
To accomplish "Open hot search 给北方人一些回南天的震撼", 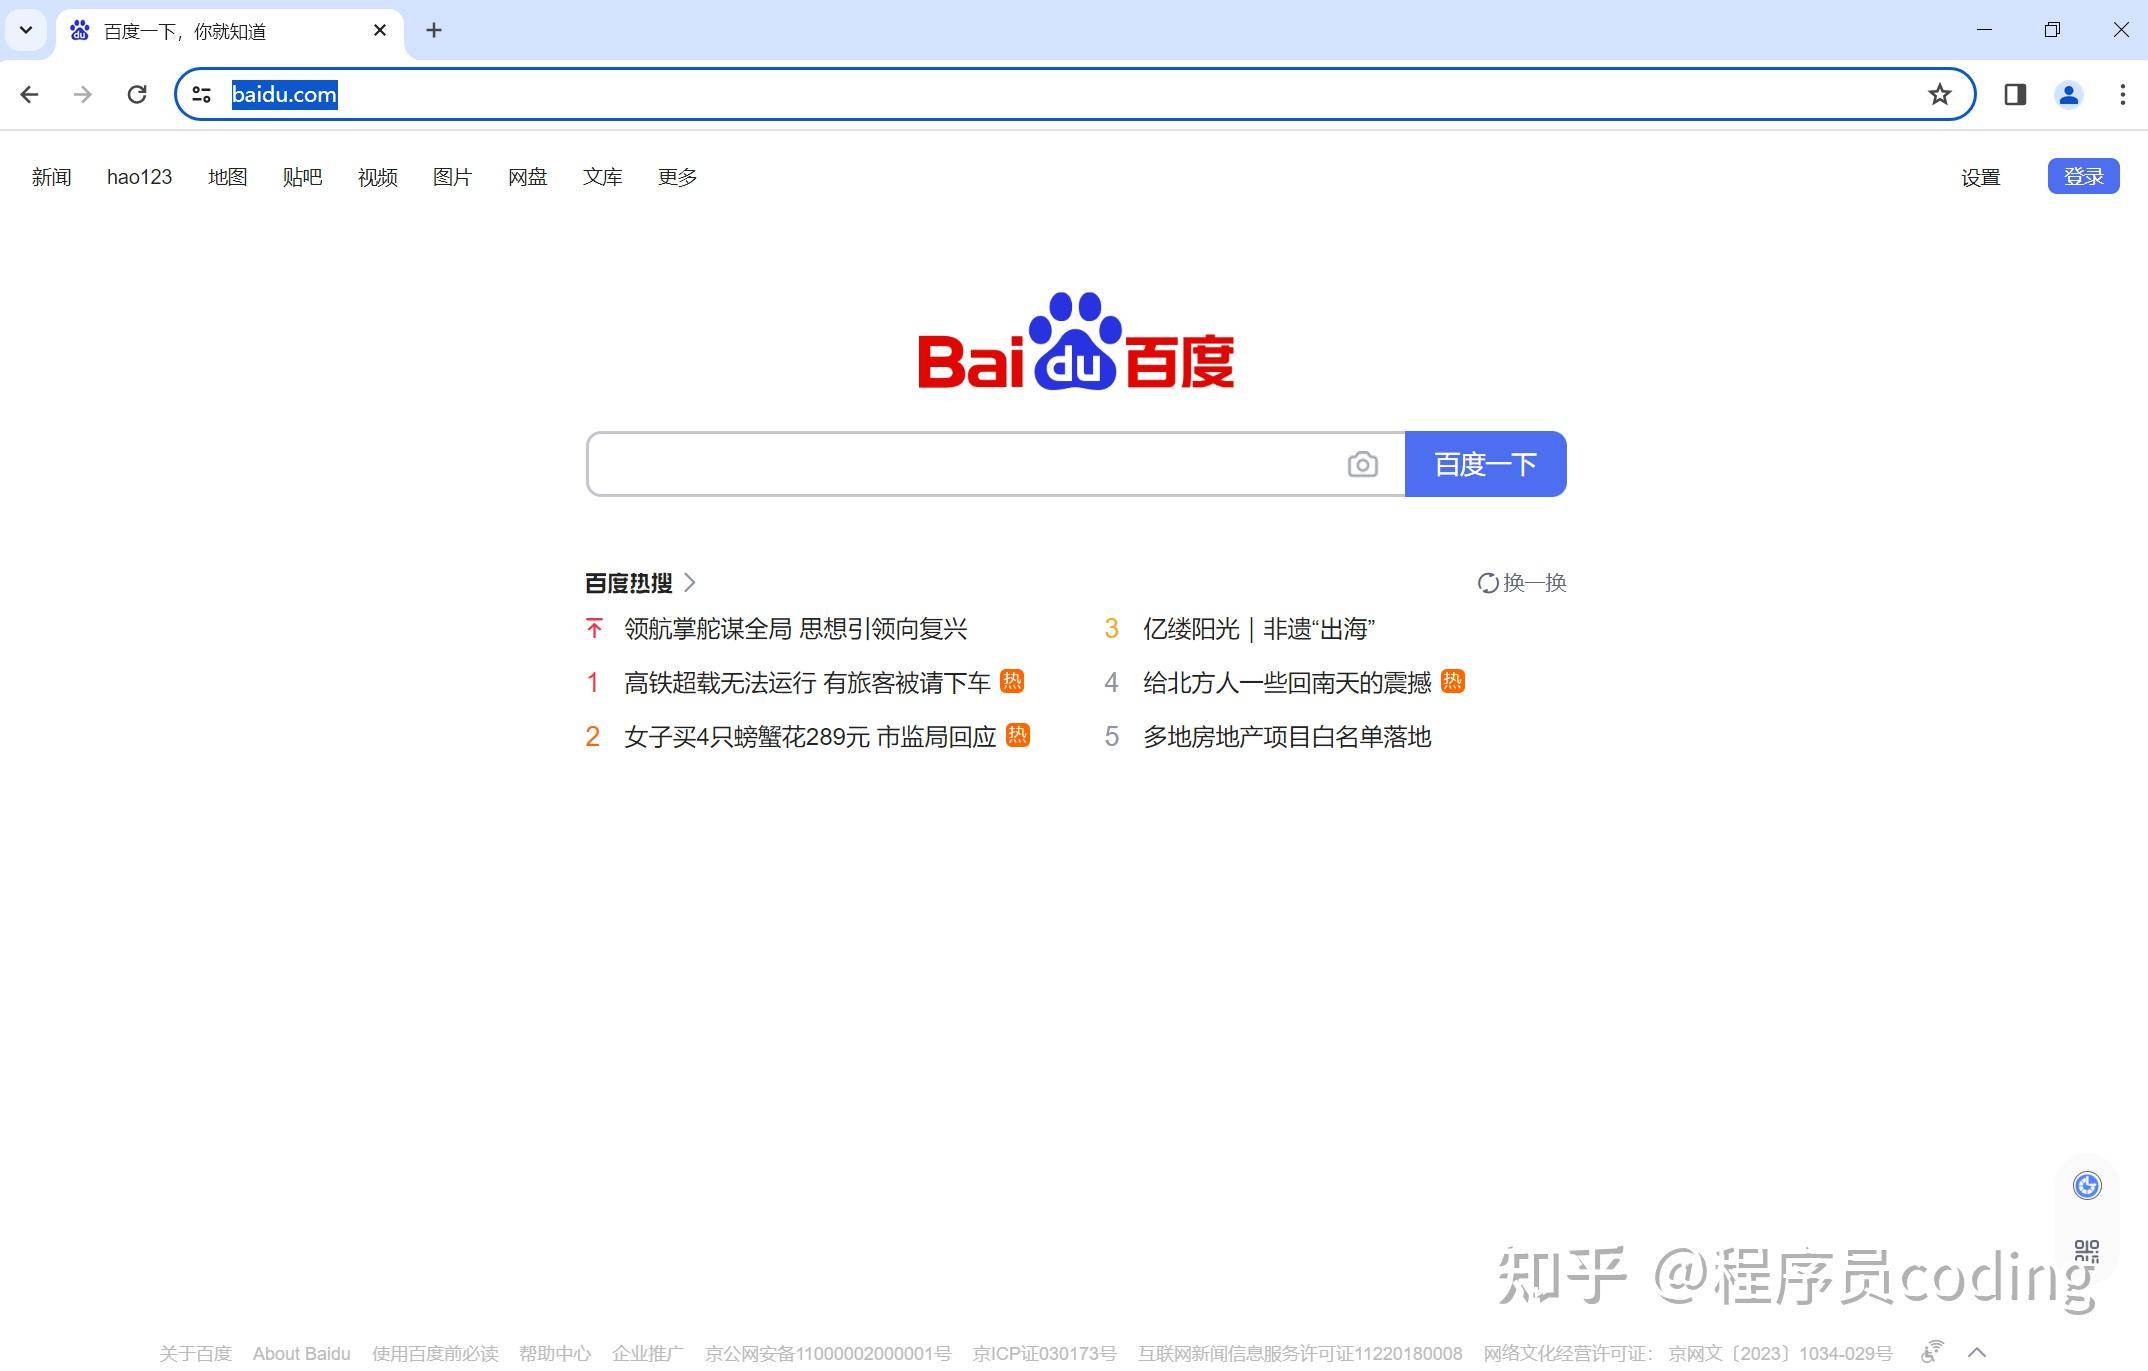I will [1287, 683].
